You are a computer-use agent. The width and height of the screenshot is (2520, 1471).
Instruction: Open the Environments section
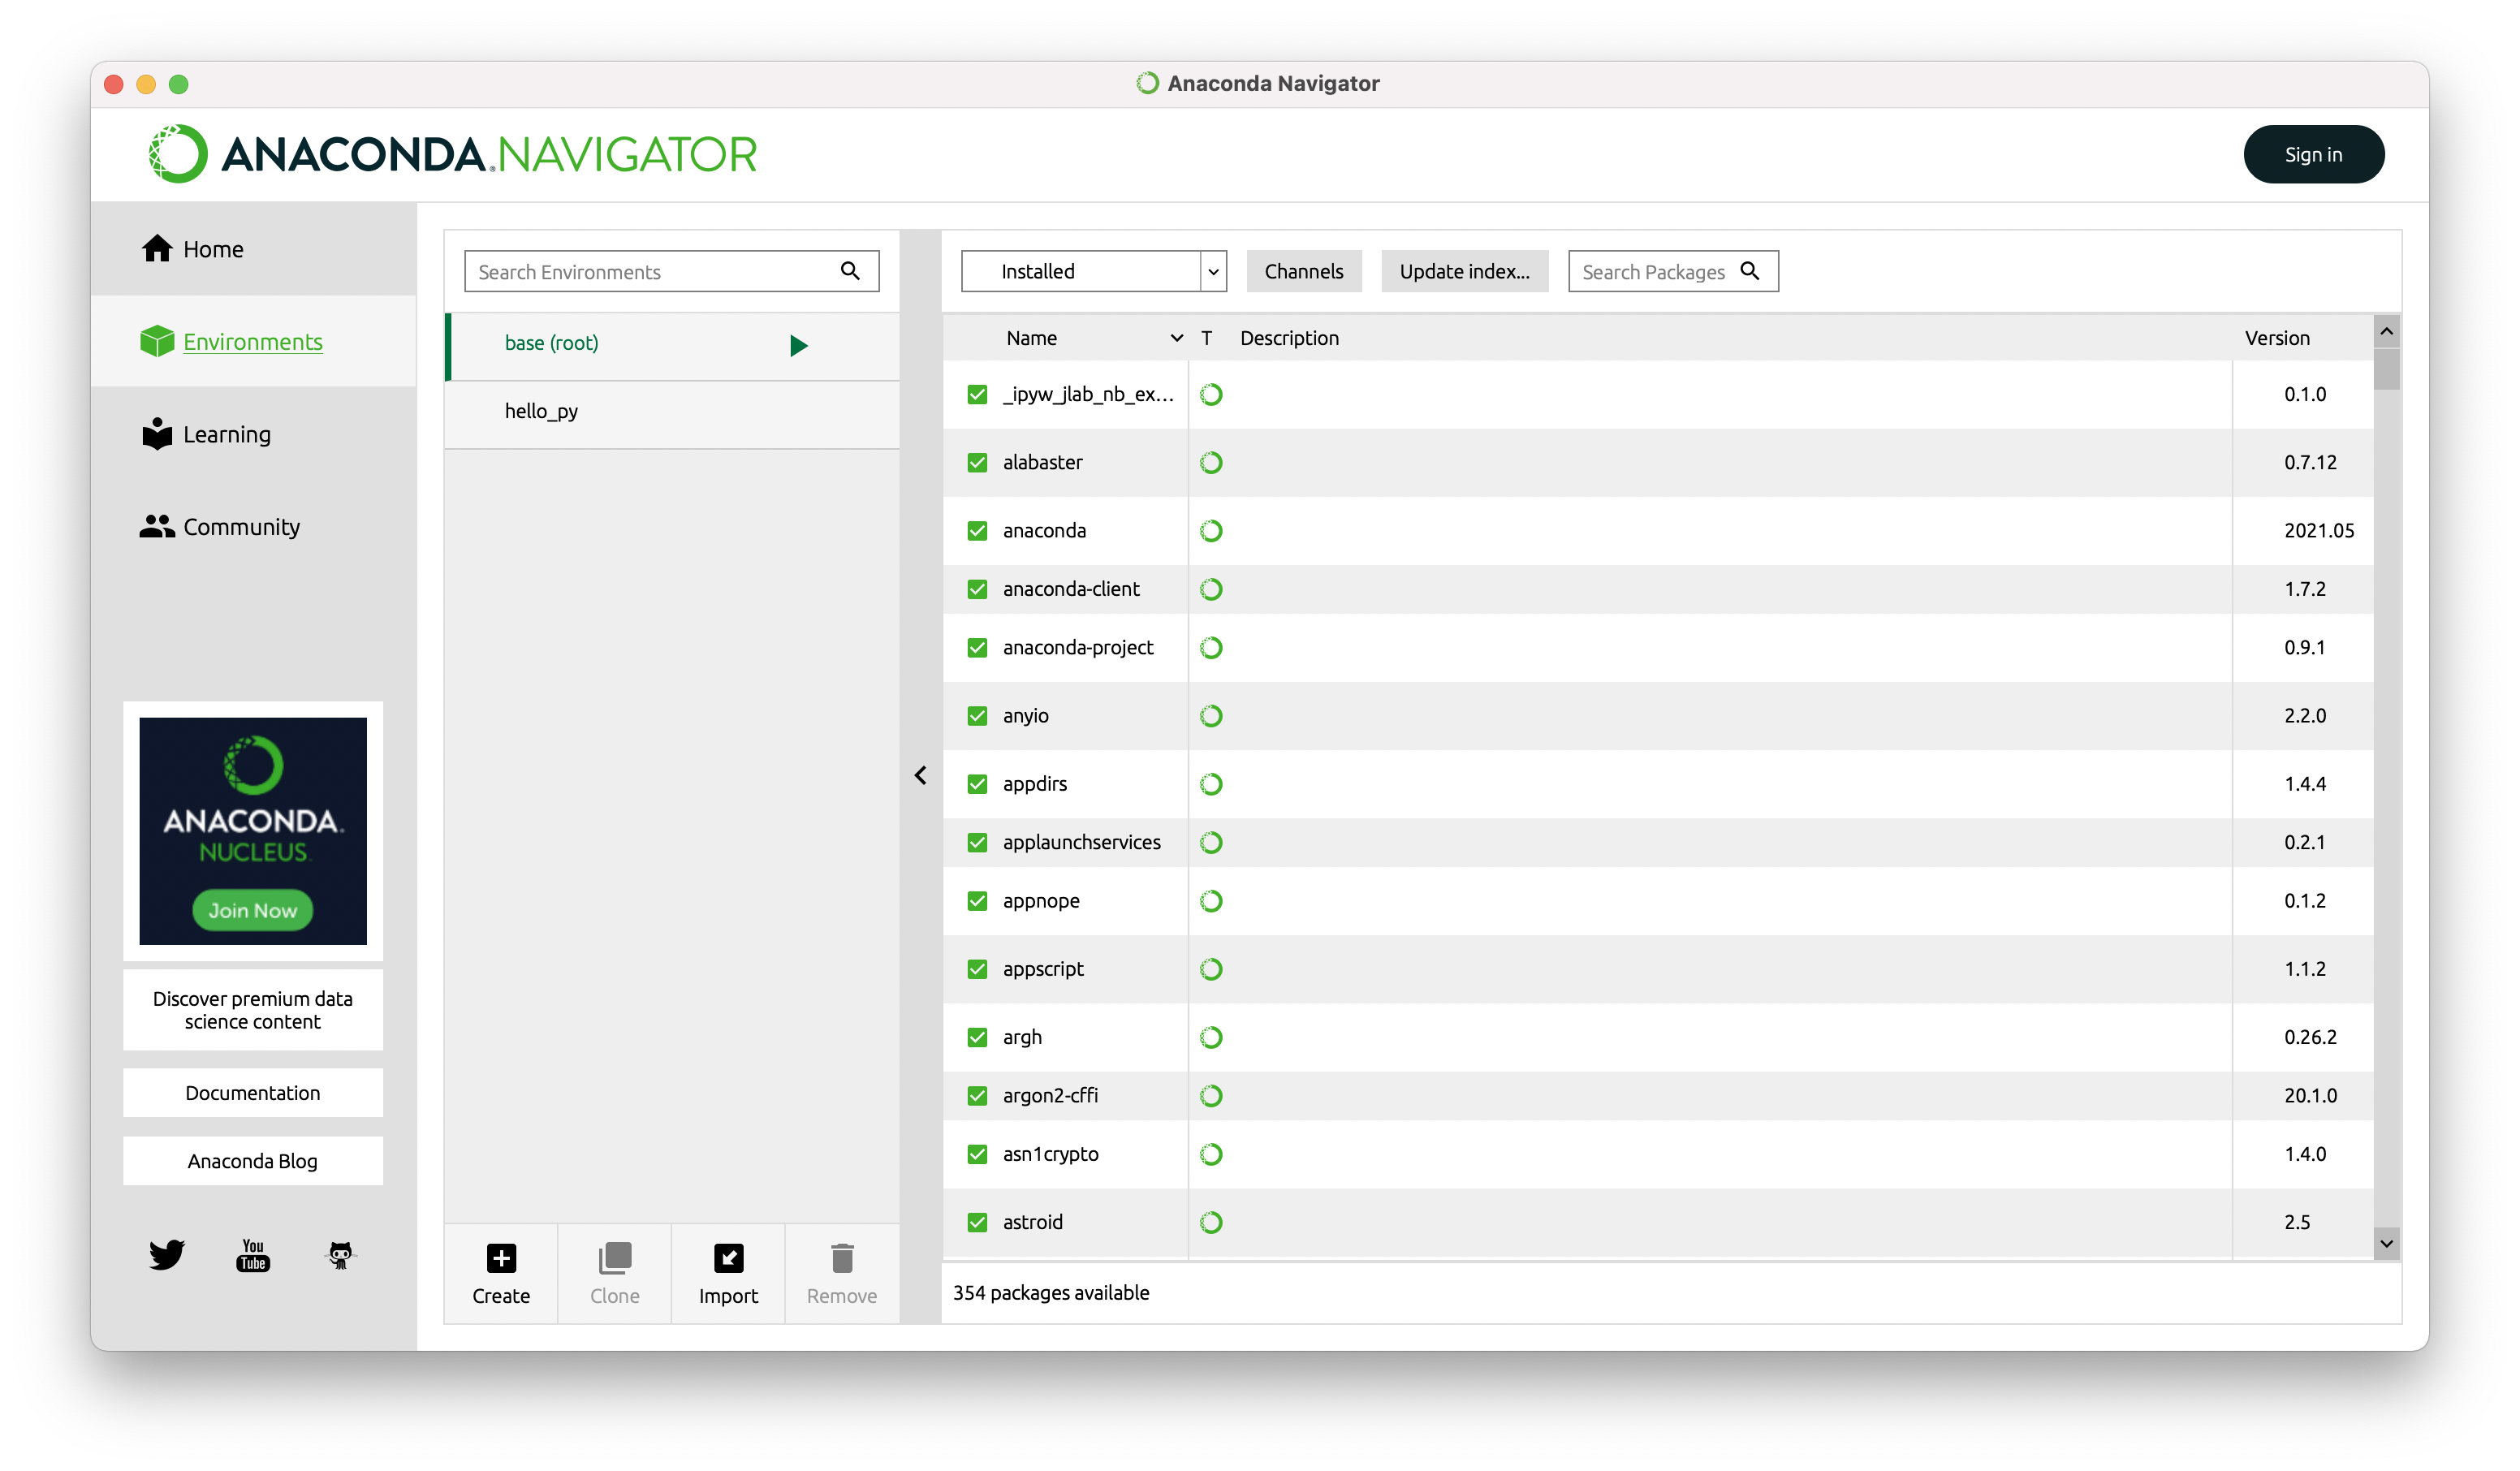click(x=253, y=341)
